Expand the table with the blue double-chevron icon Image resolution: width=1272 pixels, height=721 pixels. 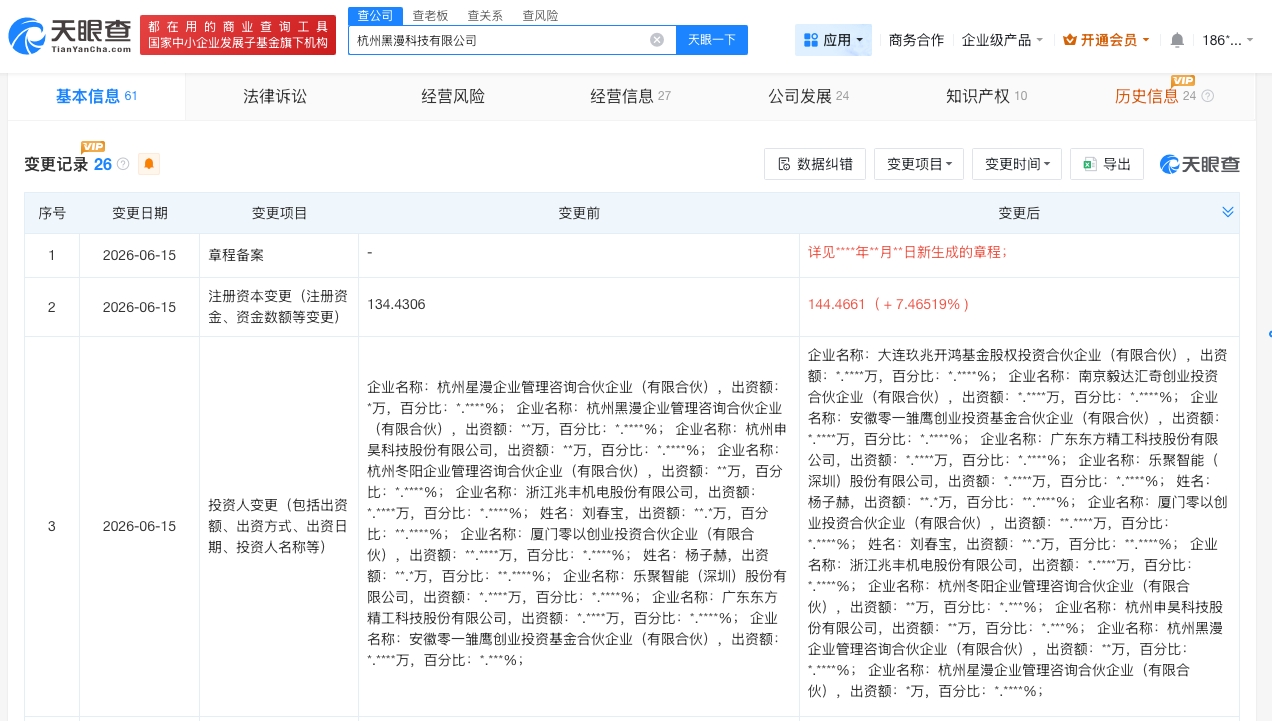1228,212
